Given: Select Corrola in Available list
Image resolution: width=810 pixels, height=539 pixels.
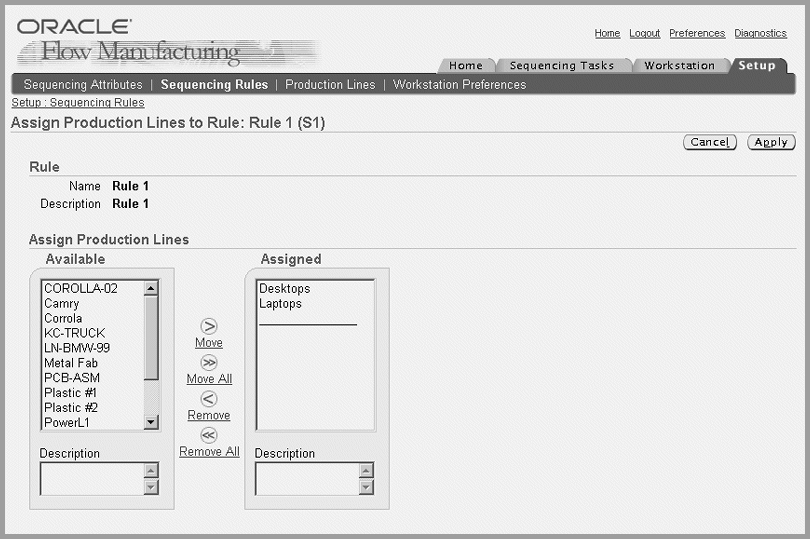Looking at the screenshot, I should (x=93, y=318).
